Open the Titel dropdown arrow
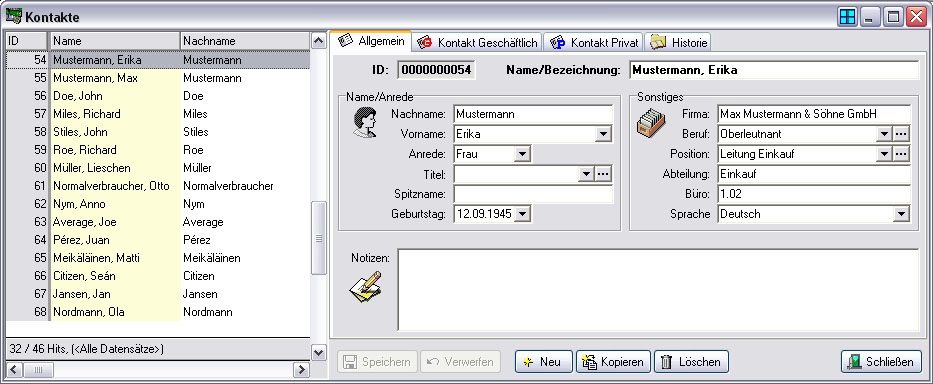The image size is (933, 384). [586, 174]
